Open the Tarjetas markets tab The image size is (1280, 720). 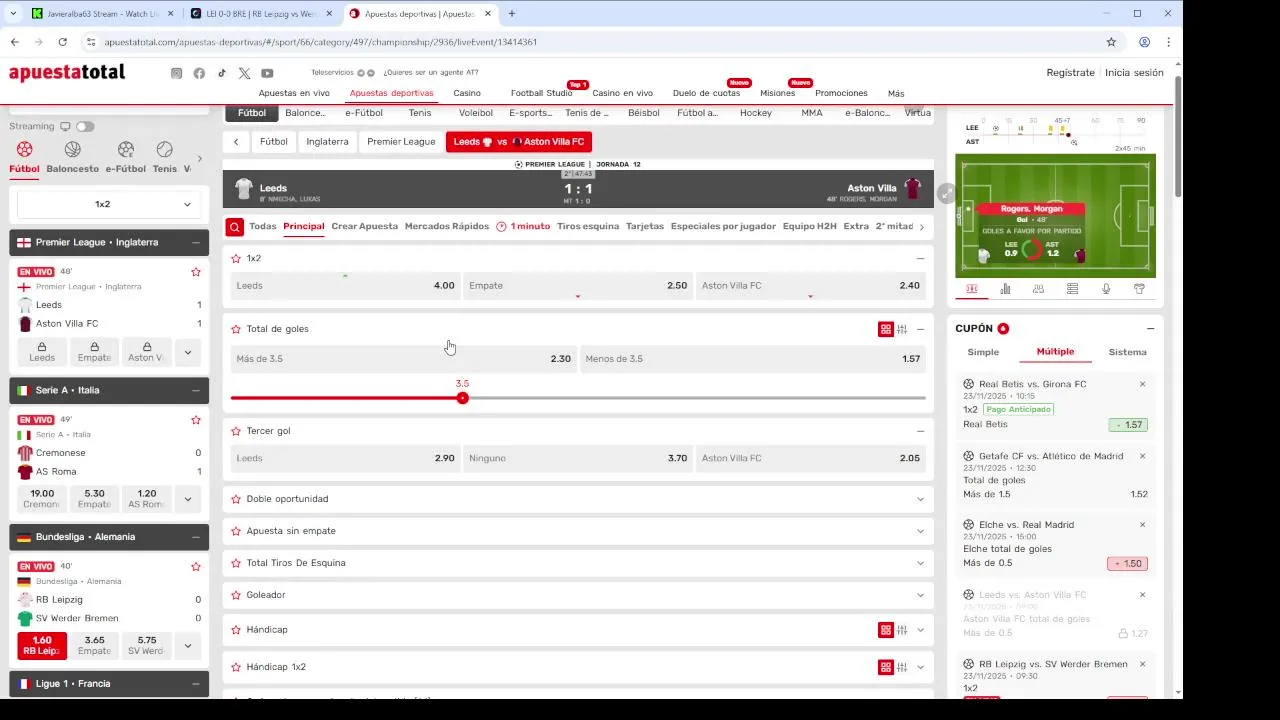coord(645,226)
